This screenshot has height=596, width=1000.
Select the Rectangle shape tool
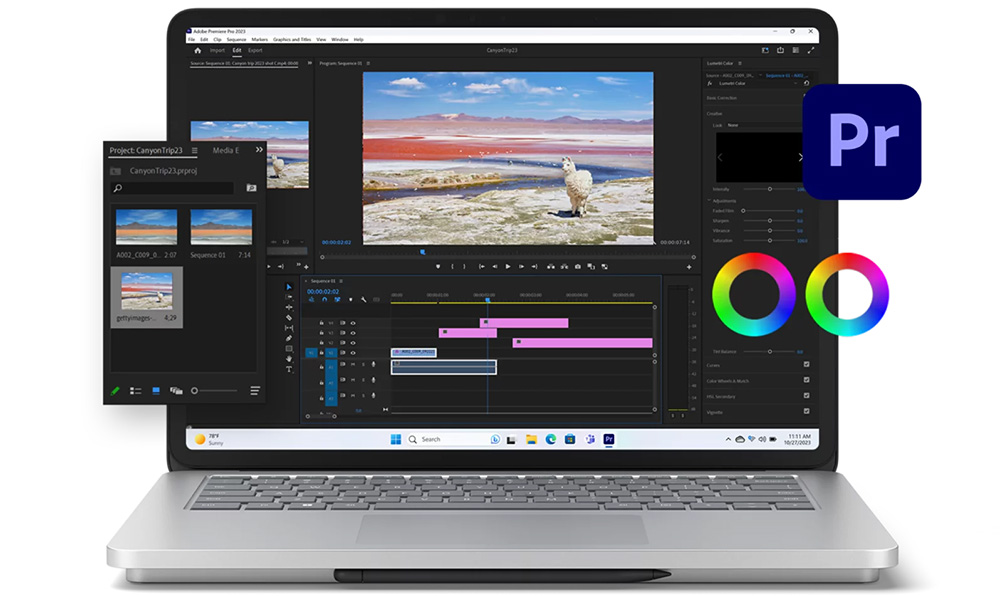(288, 349)
